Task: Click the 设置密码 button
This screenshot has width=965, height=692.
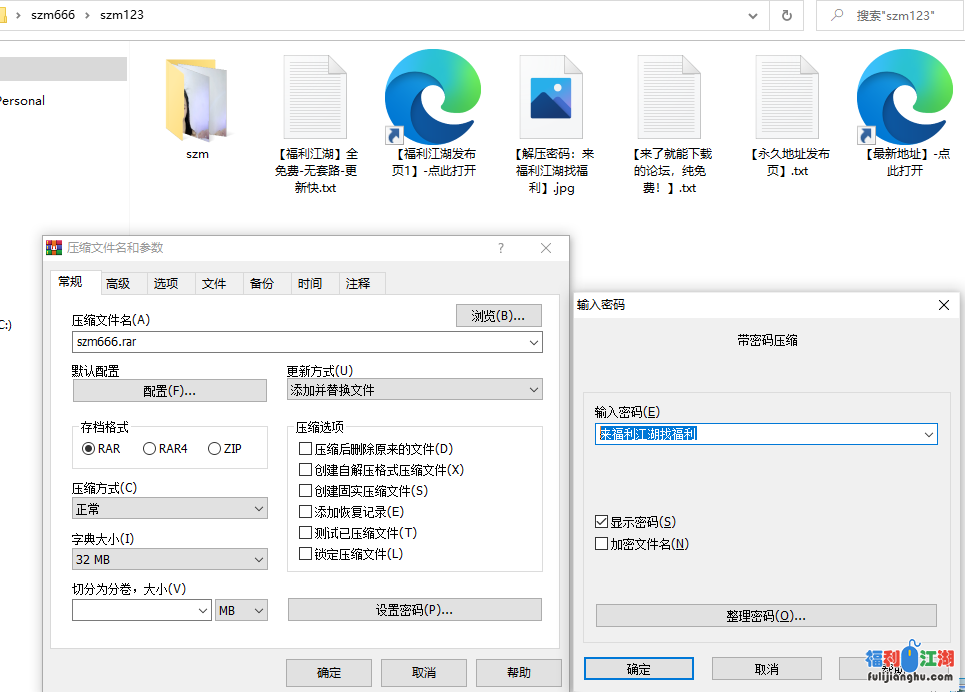Action: click(414, 609)
